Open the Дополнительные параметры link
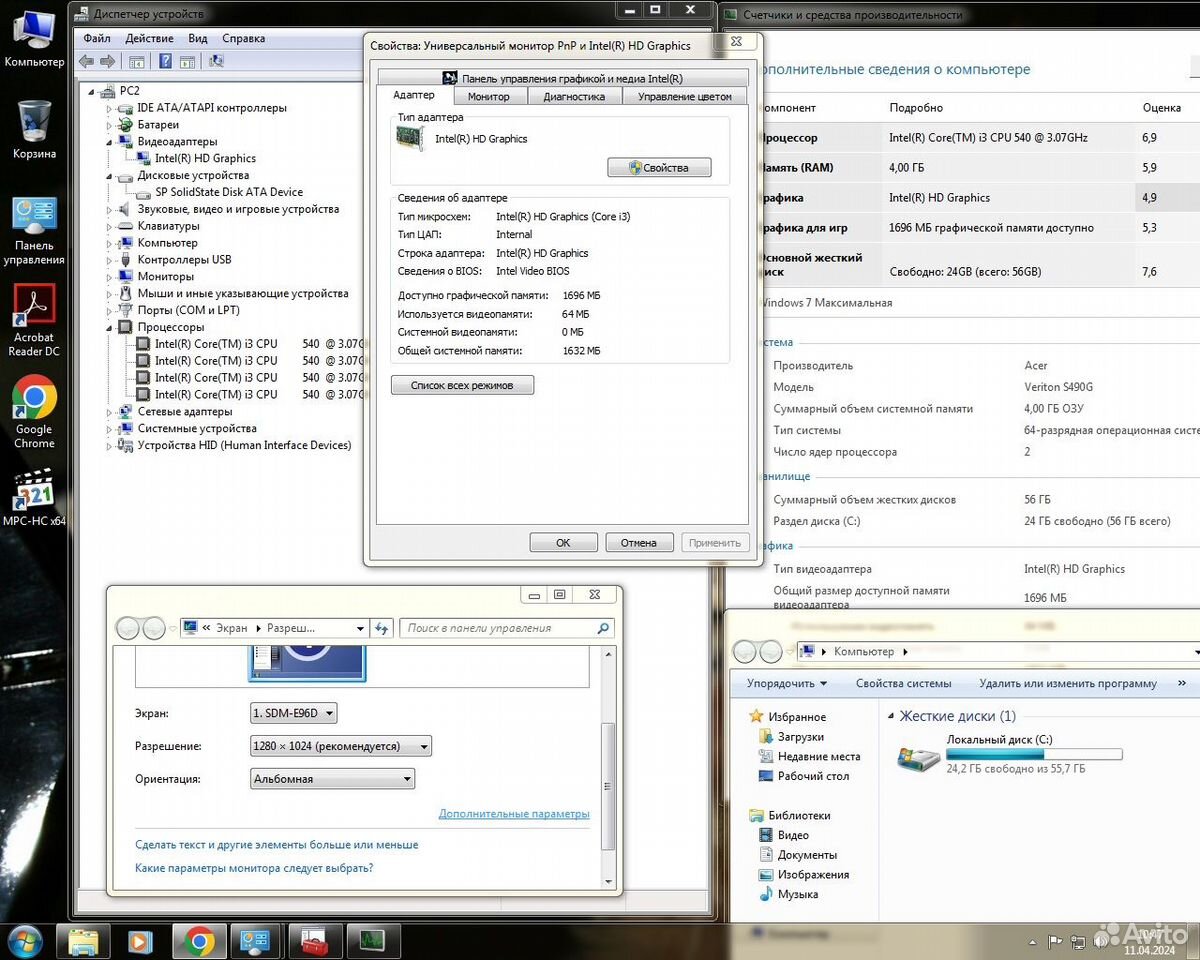This screenshot has width=1200, height=960. 514,814
